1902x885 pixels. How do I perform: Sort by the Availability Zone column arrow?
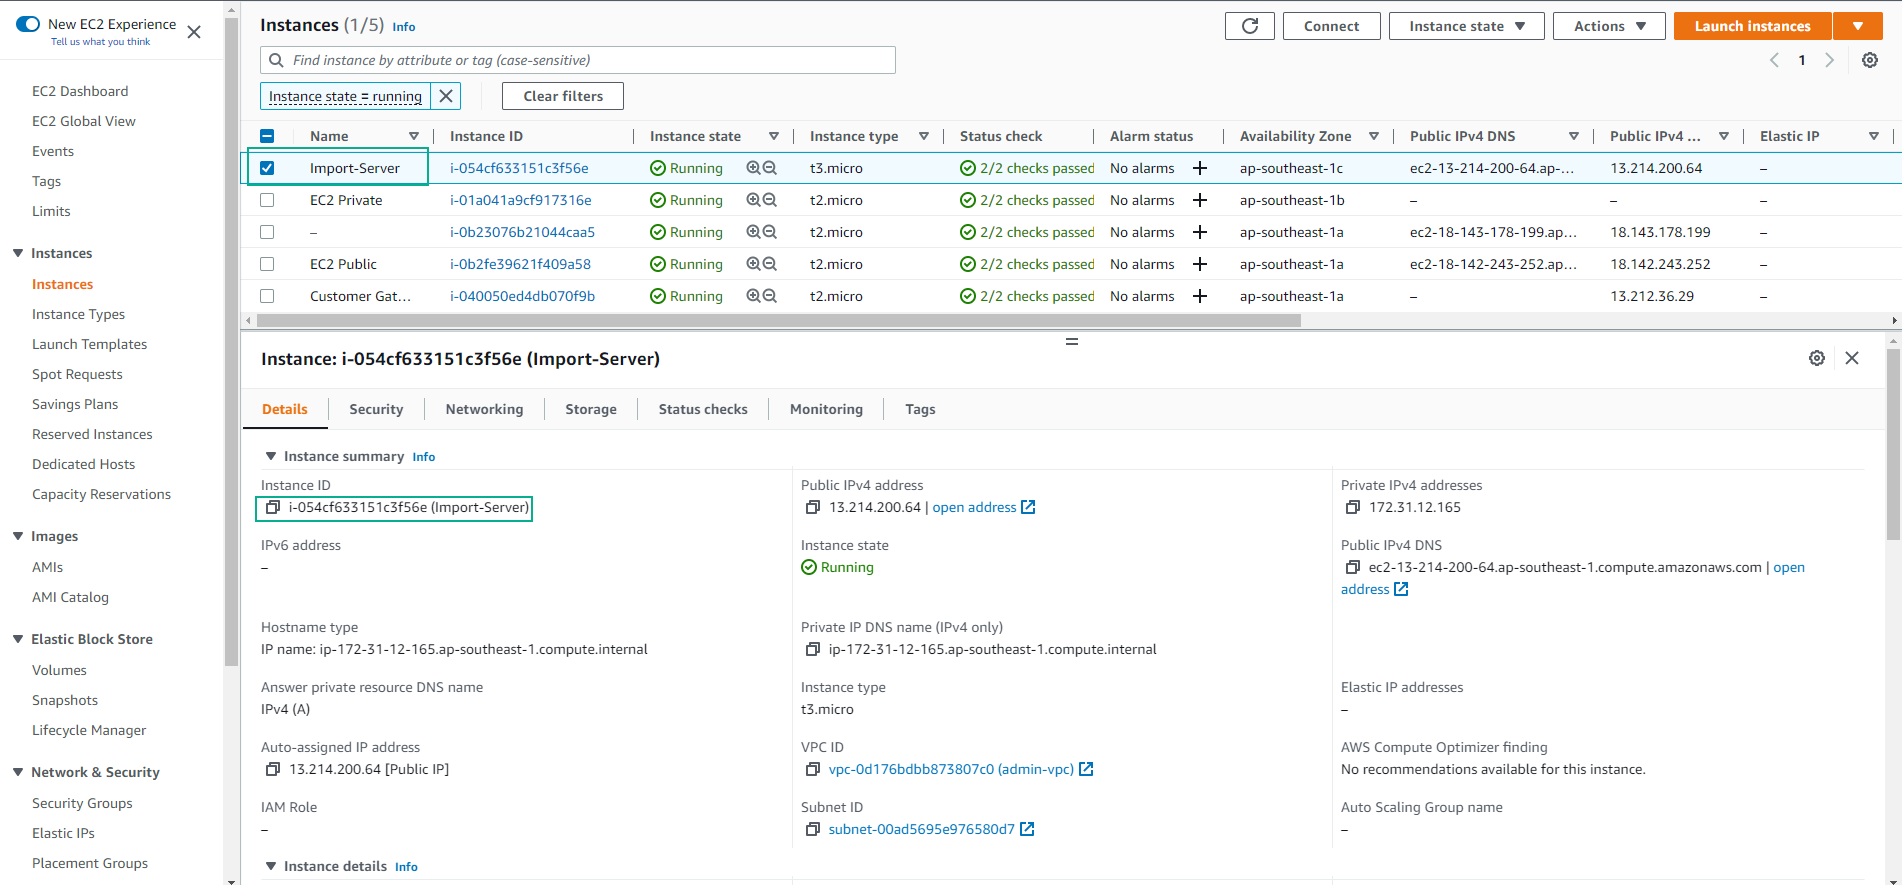tap(1374, 136)
